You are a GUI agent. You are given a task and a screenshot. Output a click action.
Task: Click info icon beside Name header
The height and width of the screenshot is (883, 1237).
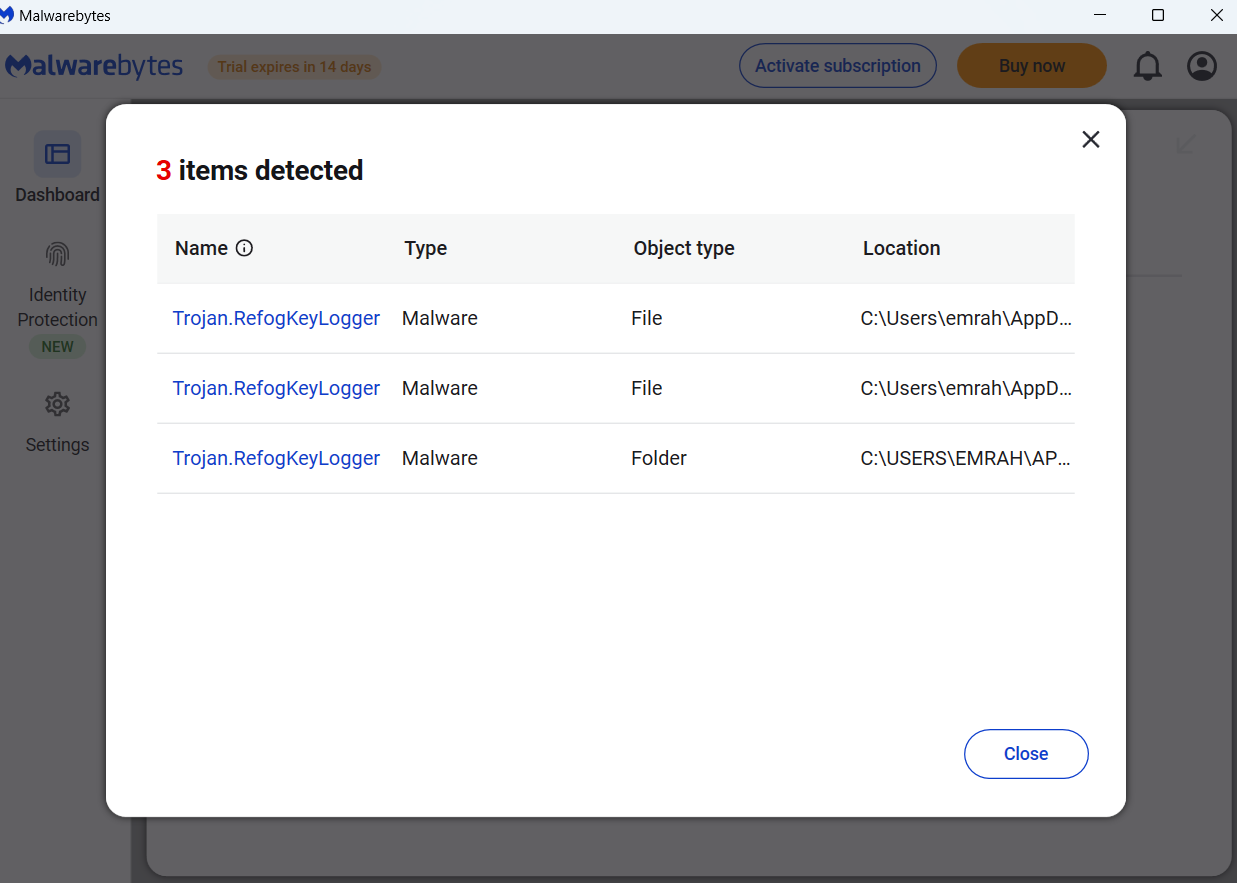point(244,248)
